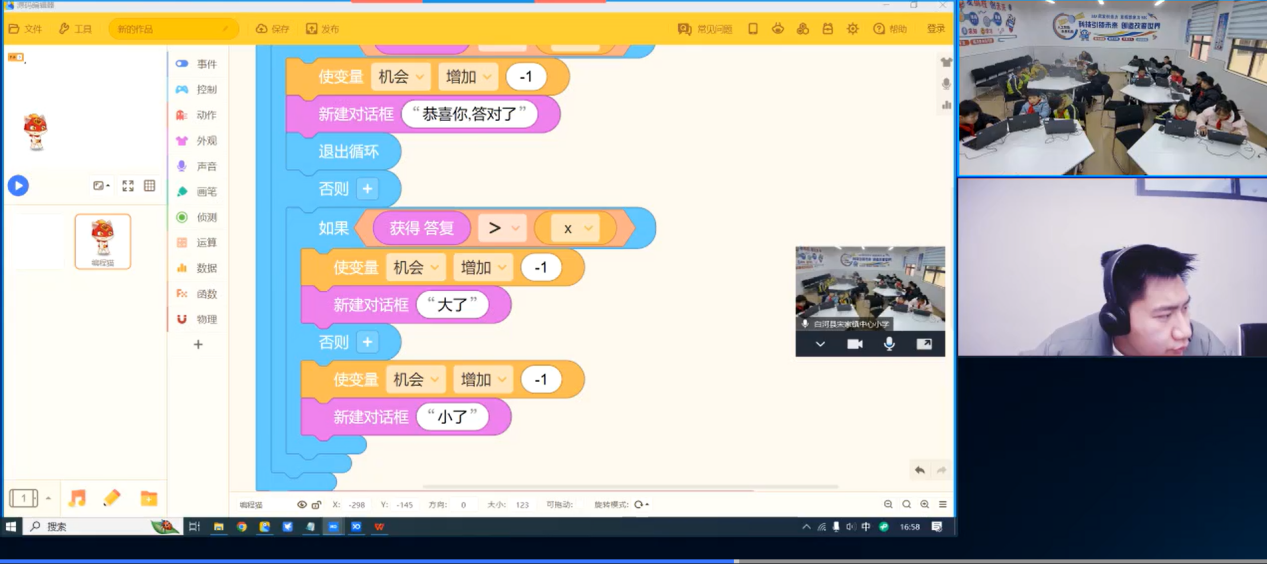The image size is (1267, 564).
Task: Toggle the sprite lock icon
Action: point(316,505)
